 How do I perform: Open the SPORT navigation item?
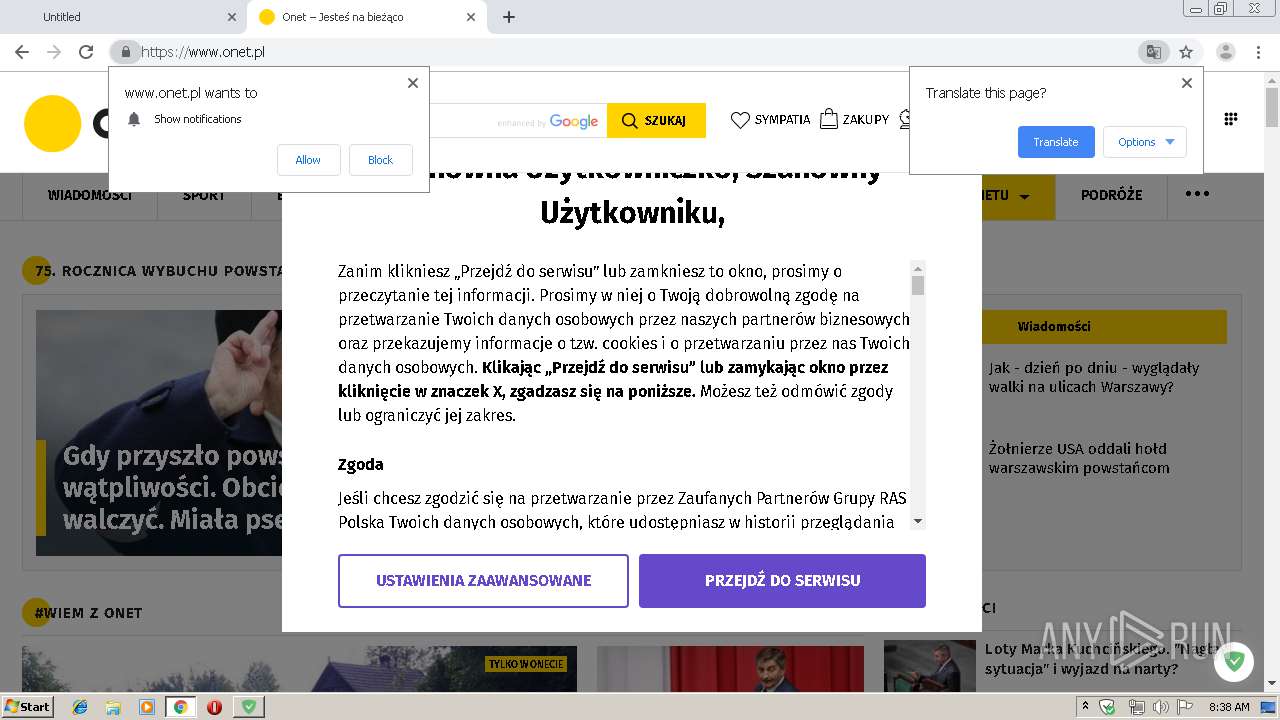(x=204, y=195)
